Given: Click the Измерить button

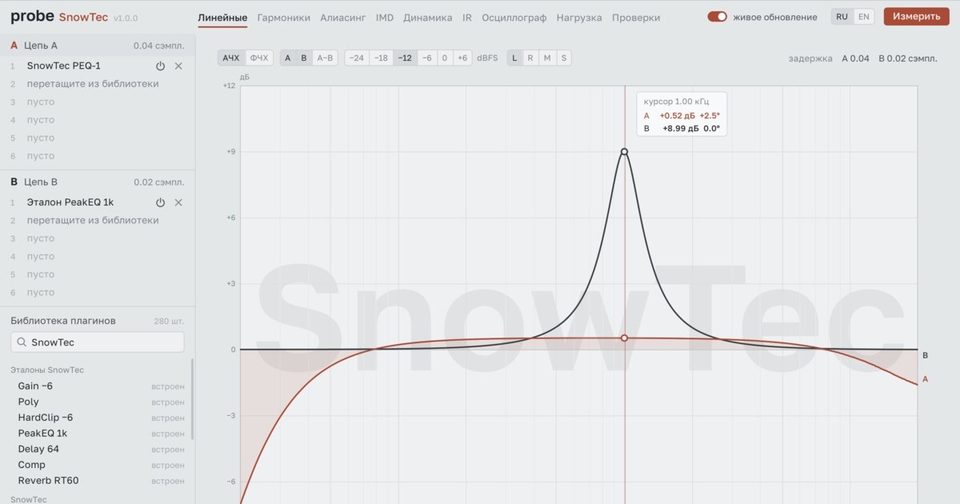Looking at the screenshot, I should [x=916, y=17].
